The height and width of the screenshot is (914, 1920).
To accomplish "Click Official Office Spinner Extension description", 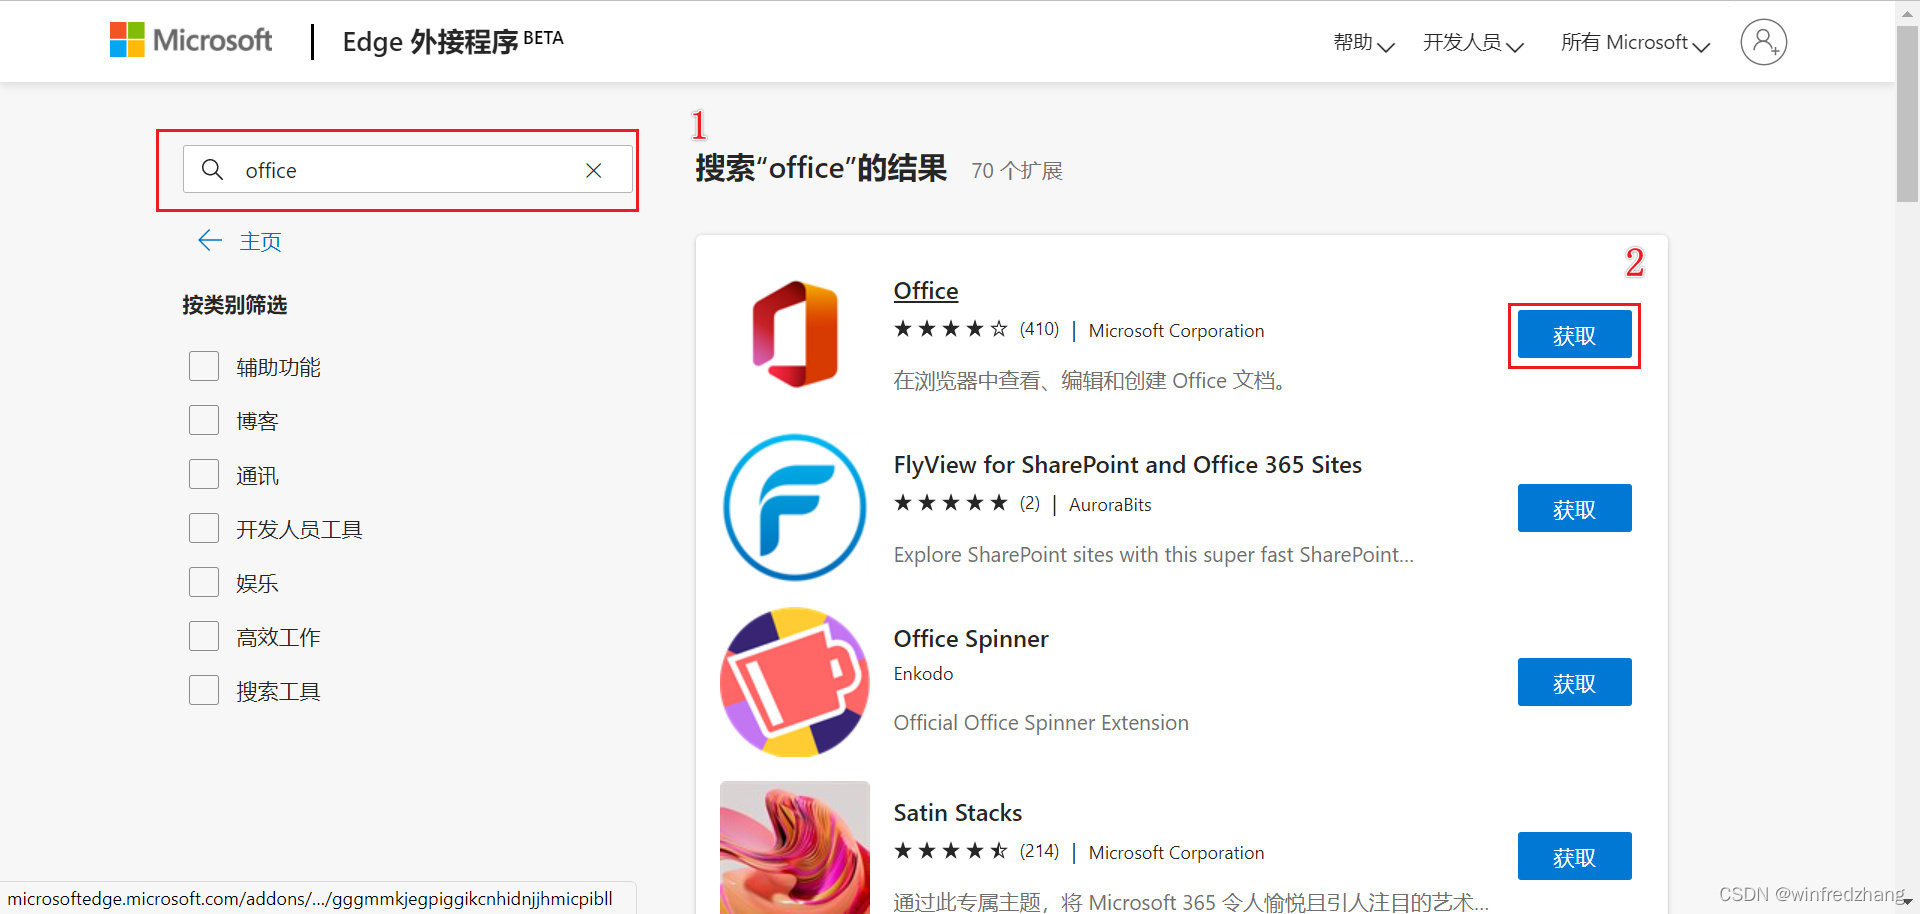I will pyautogui.click(x=1041, y=723).
